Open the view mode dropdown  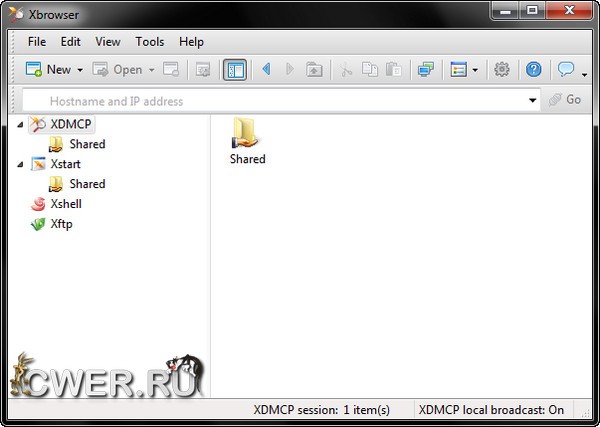[463, 70]
